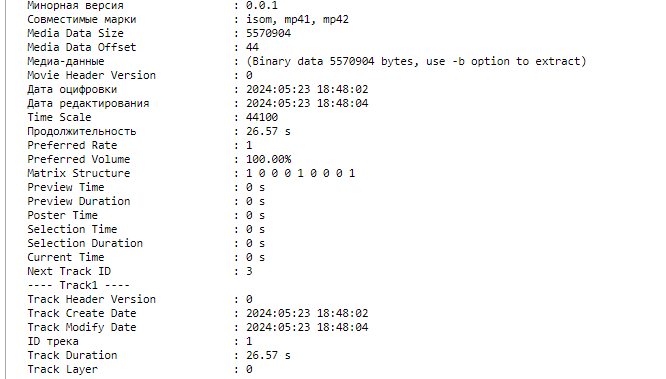Click the Track1 section header line
The image size is (666, 379).
[x=79, y=285]
